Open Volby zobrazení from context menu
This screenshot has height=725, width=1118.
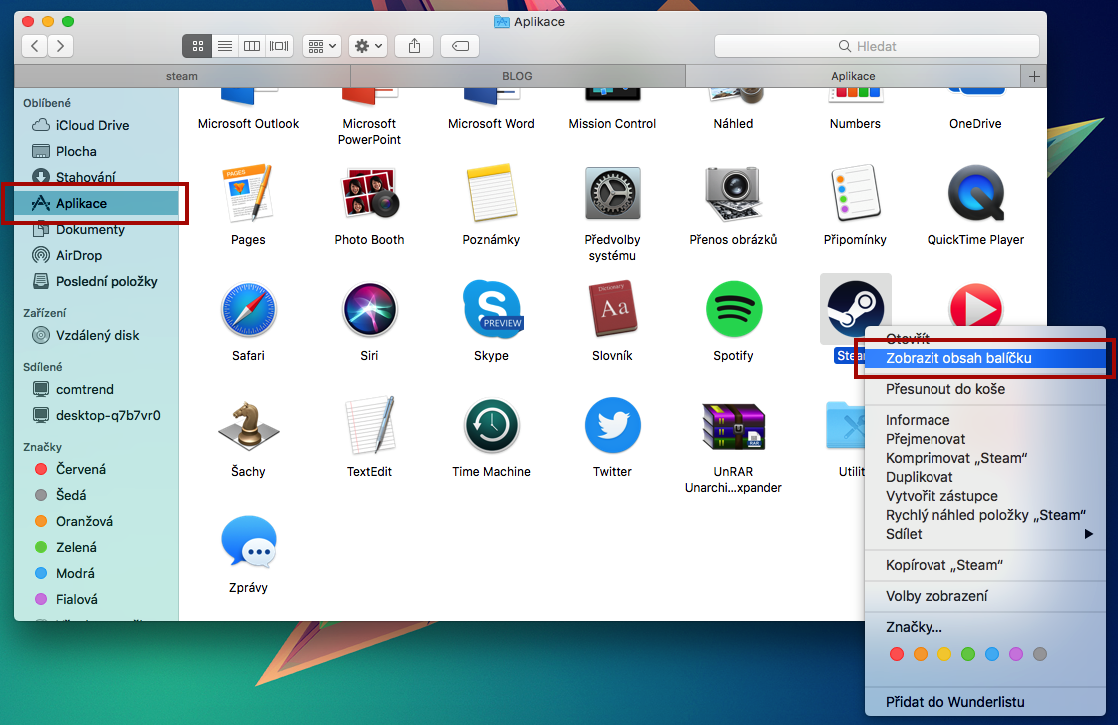point(985,596)
